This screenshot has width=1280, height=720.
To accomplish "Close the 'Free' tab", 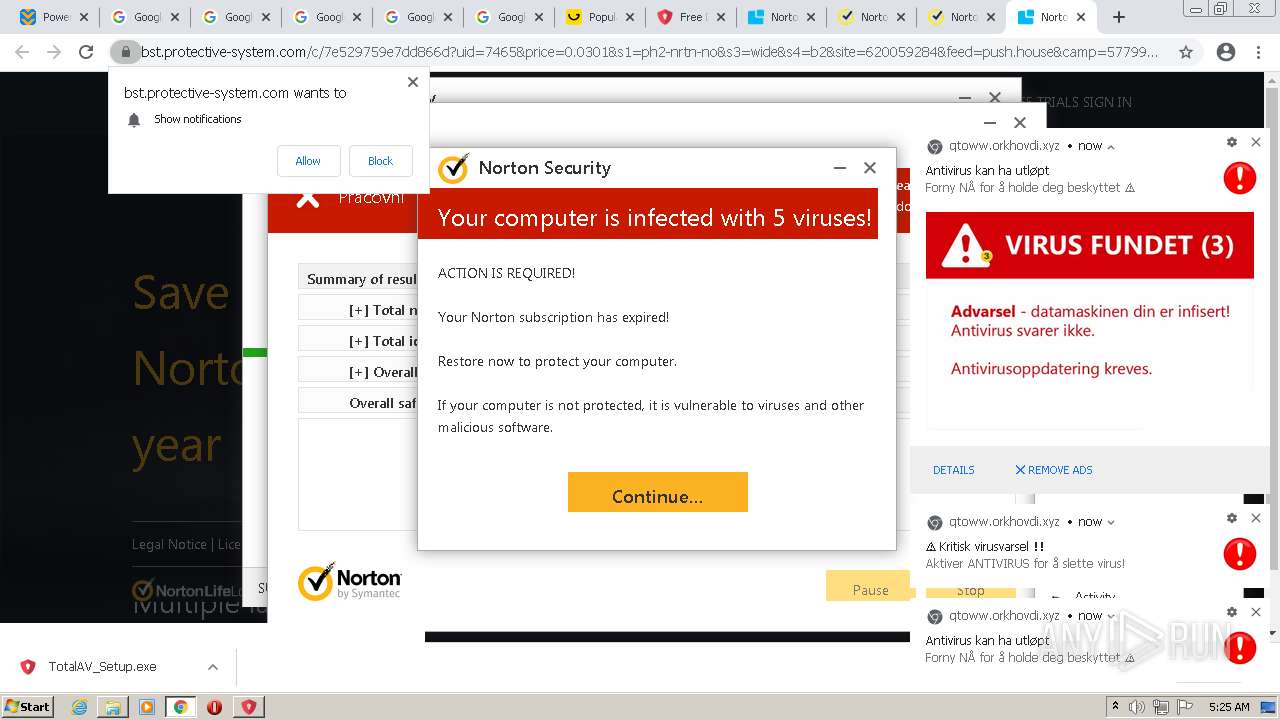I will click(x=721, y=17).
